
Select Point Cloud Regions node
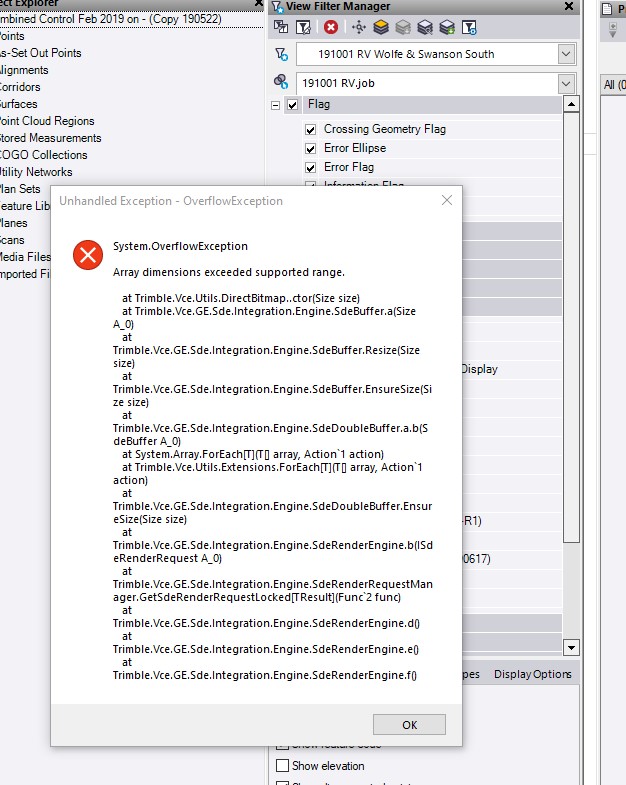point(47,121)
